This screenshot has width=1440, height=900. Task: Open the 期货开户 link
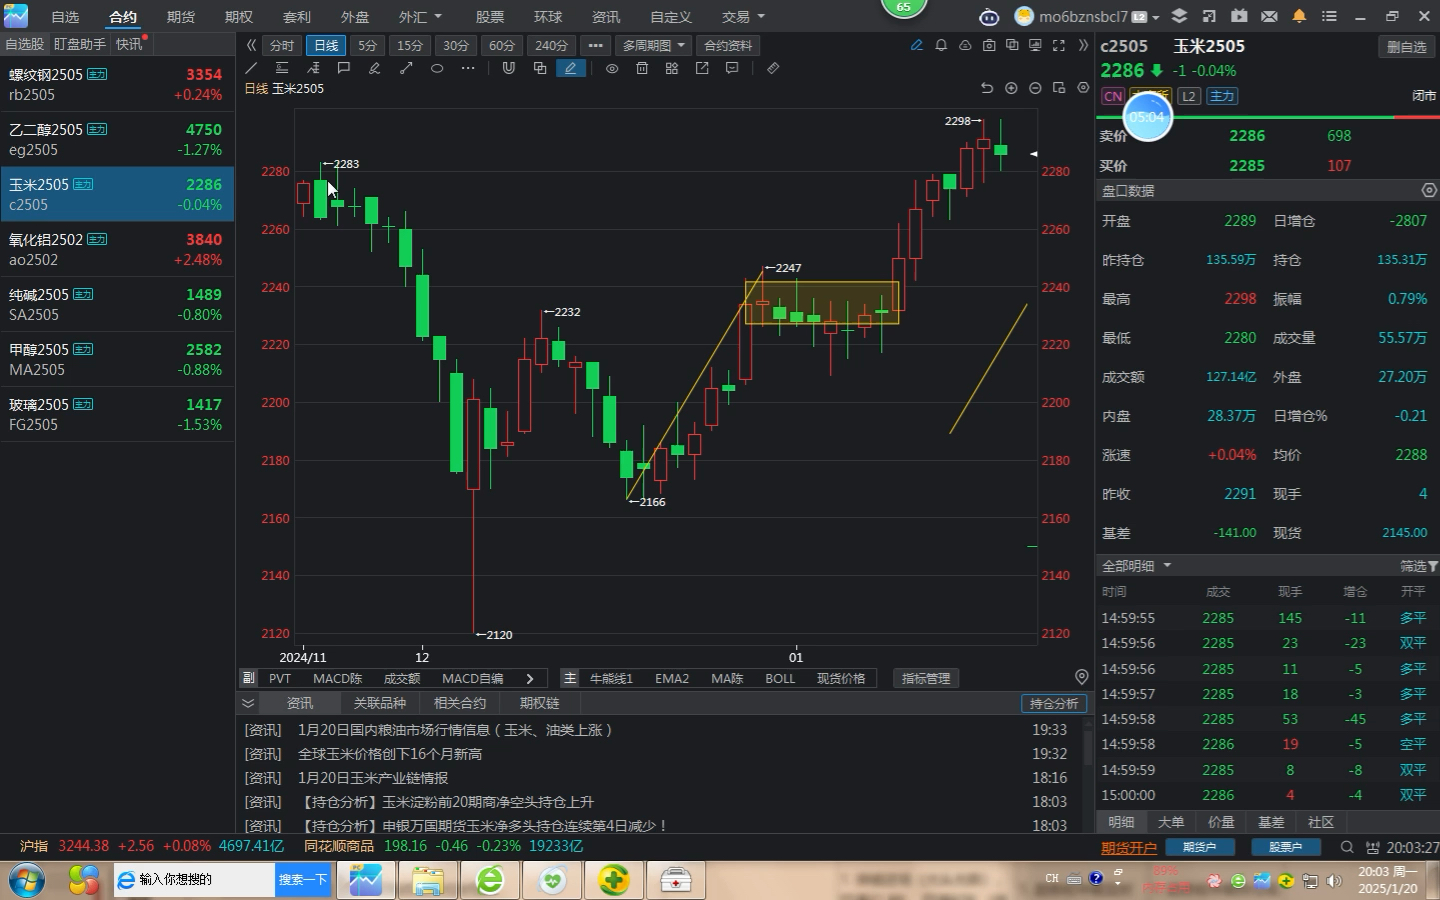[1128, 847]
